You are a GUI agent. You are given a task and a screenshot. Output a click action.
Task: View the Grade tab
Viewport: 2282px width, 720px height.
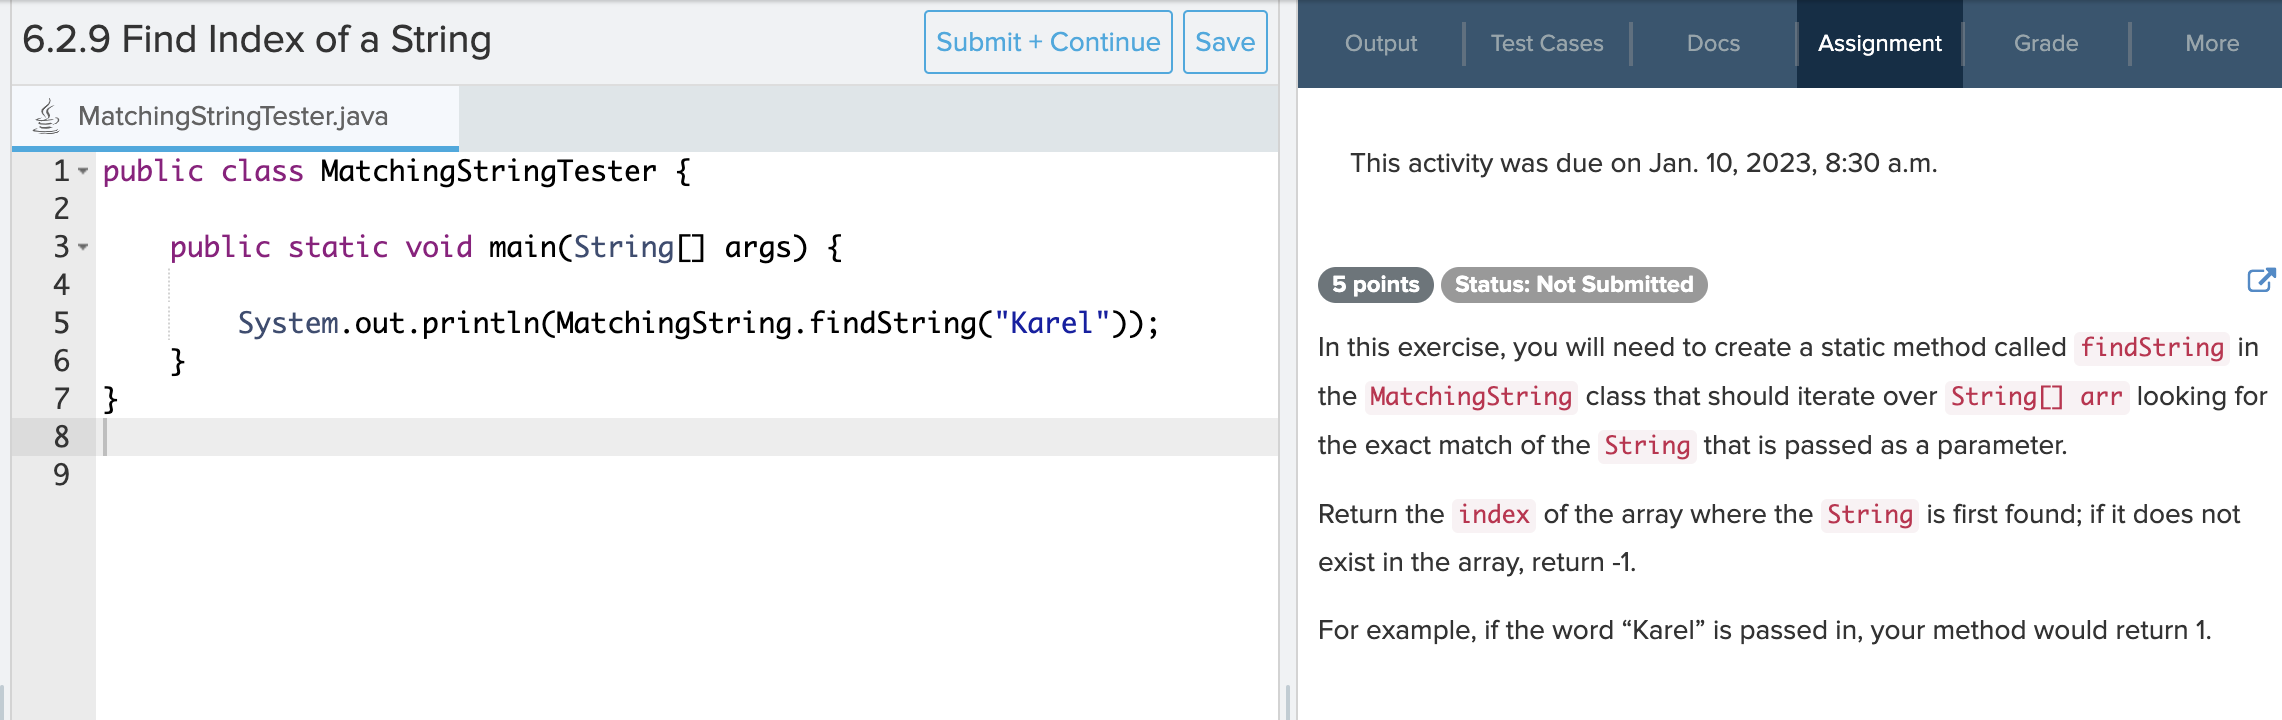point(2046,43)
